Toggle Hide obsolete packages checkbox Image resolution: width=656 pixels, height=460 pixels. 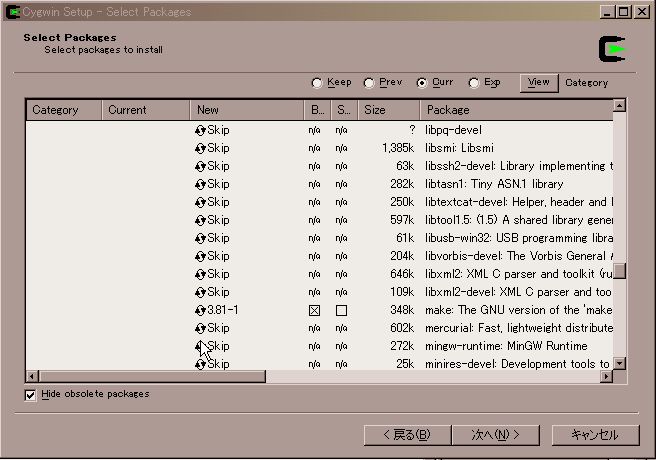30,395
